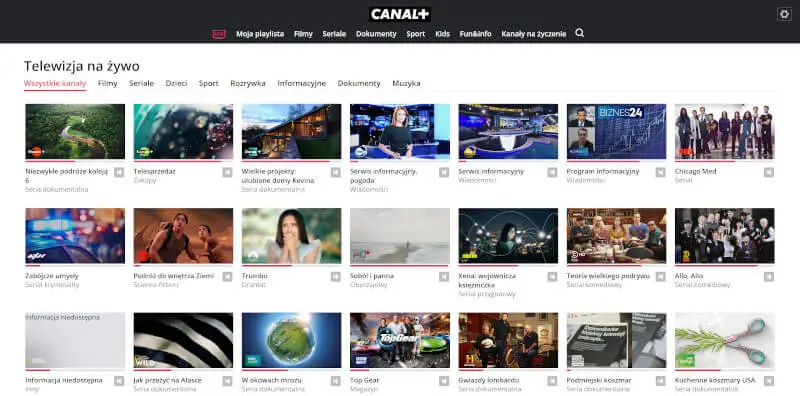
Task: Play the Niezwykłe podróże koleją forest thumbnail
Action: pyautogui.click(x=75, y=132)
